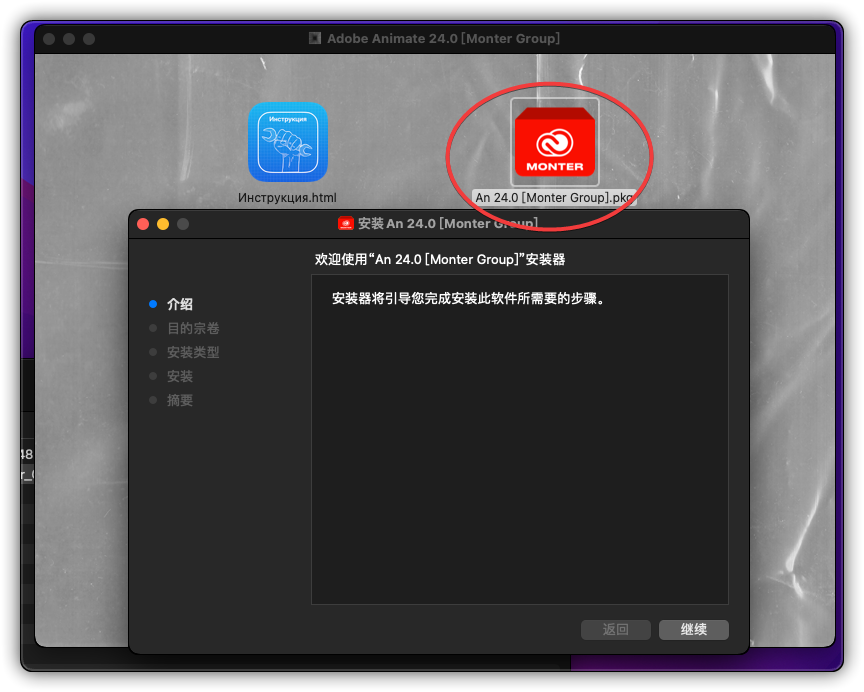Select the 目的宗卷 step in sidebar
864x692 pixels.
pyautogui.click(x=193, y=328)
